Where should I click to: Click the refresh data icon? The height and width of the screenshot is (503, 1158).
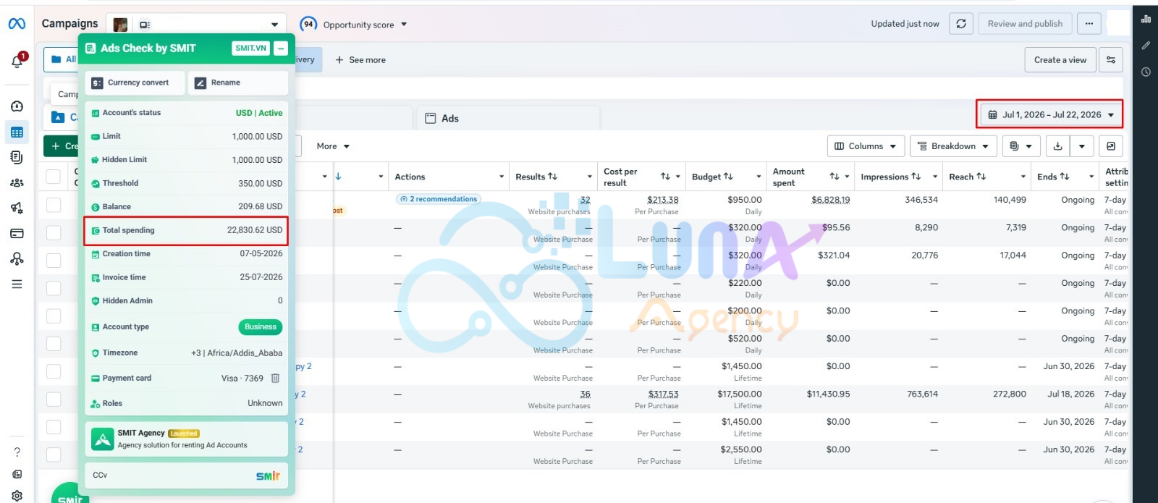click(x=960, y=24)
